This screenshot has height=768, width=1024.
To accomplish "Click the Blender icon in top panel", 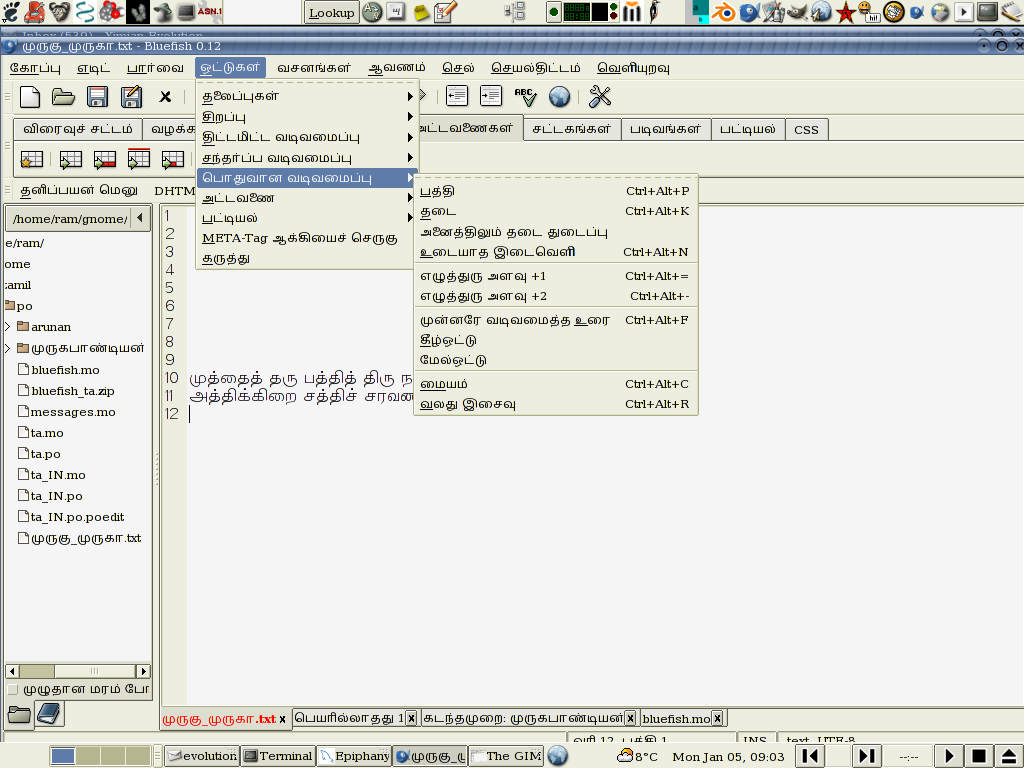I will coord(723,11).
